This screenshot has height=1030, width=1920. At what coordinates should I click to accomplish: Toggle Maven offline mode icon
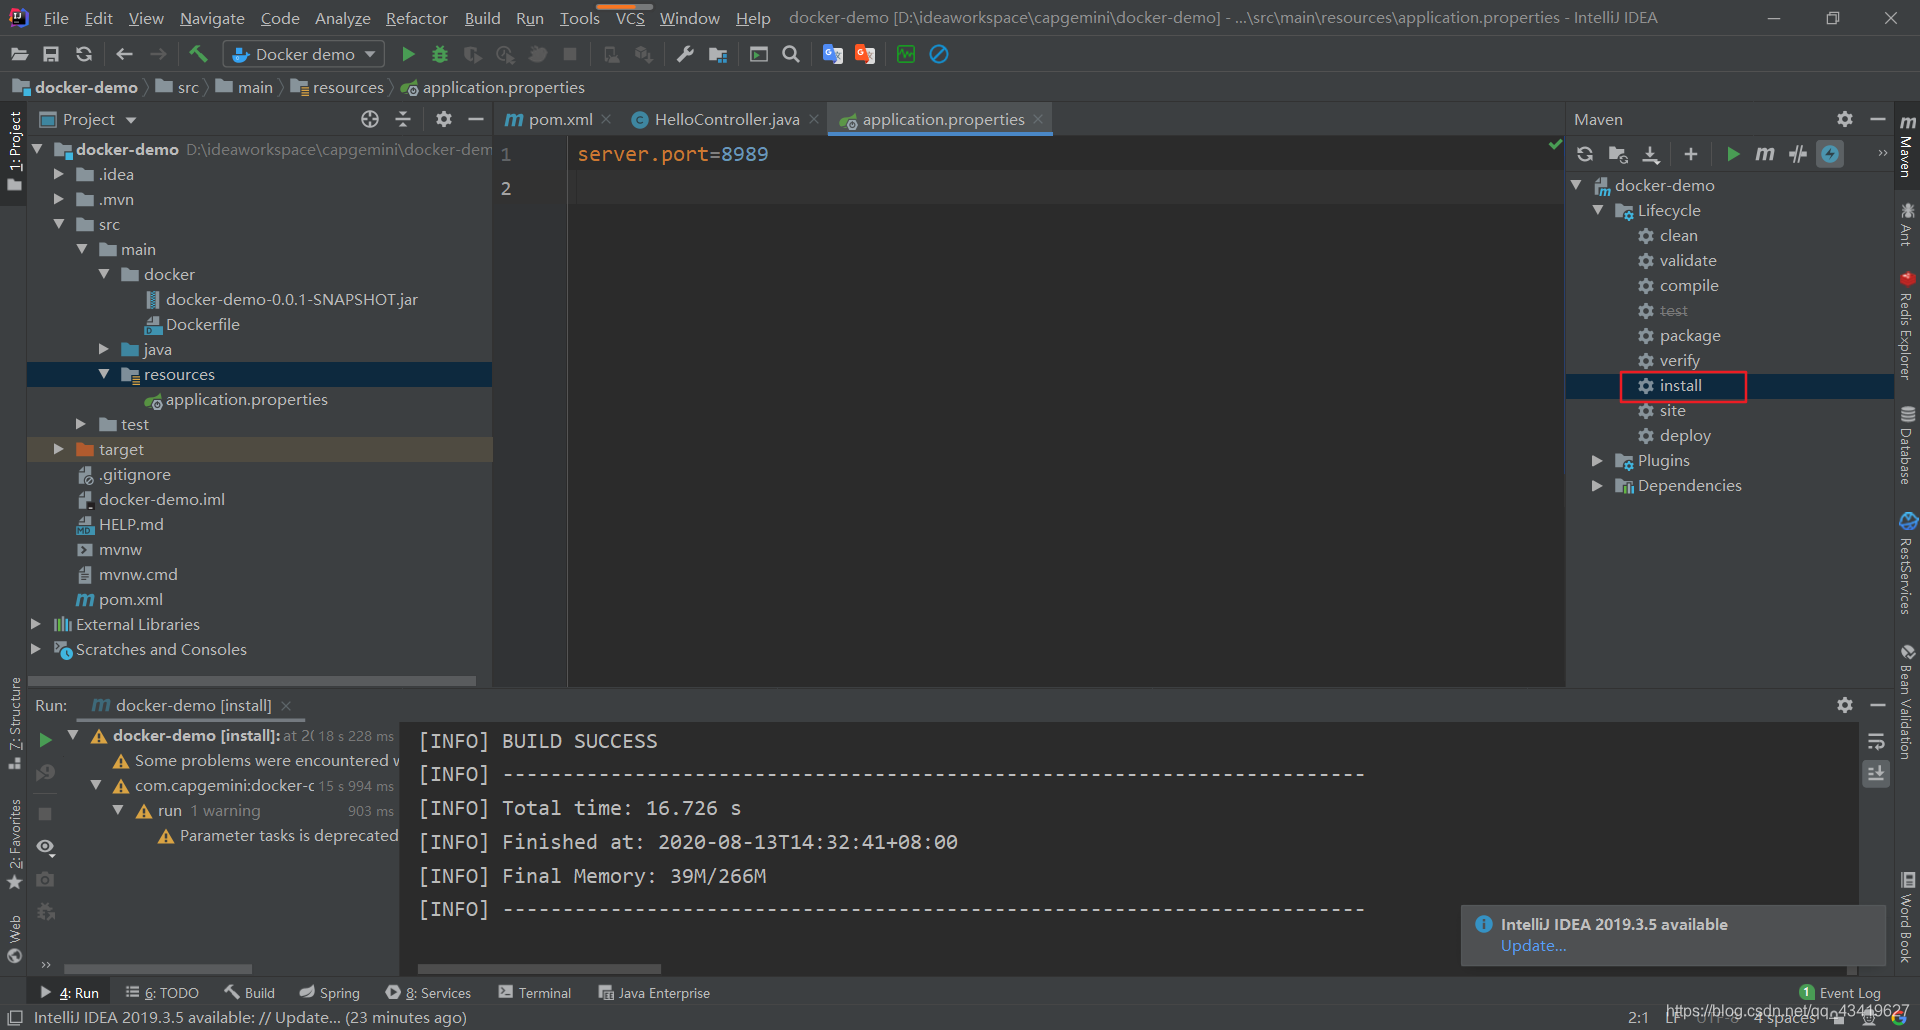click(1798, 154)
